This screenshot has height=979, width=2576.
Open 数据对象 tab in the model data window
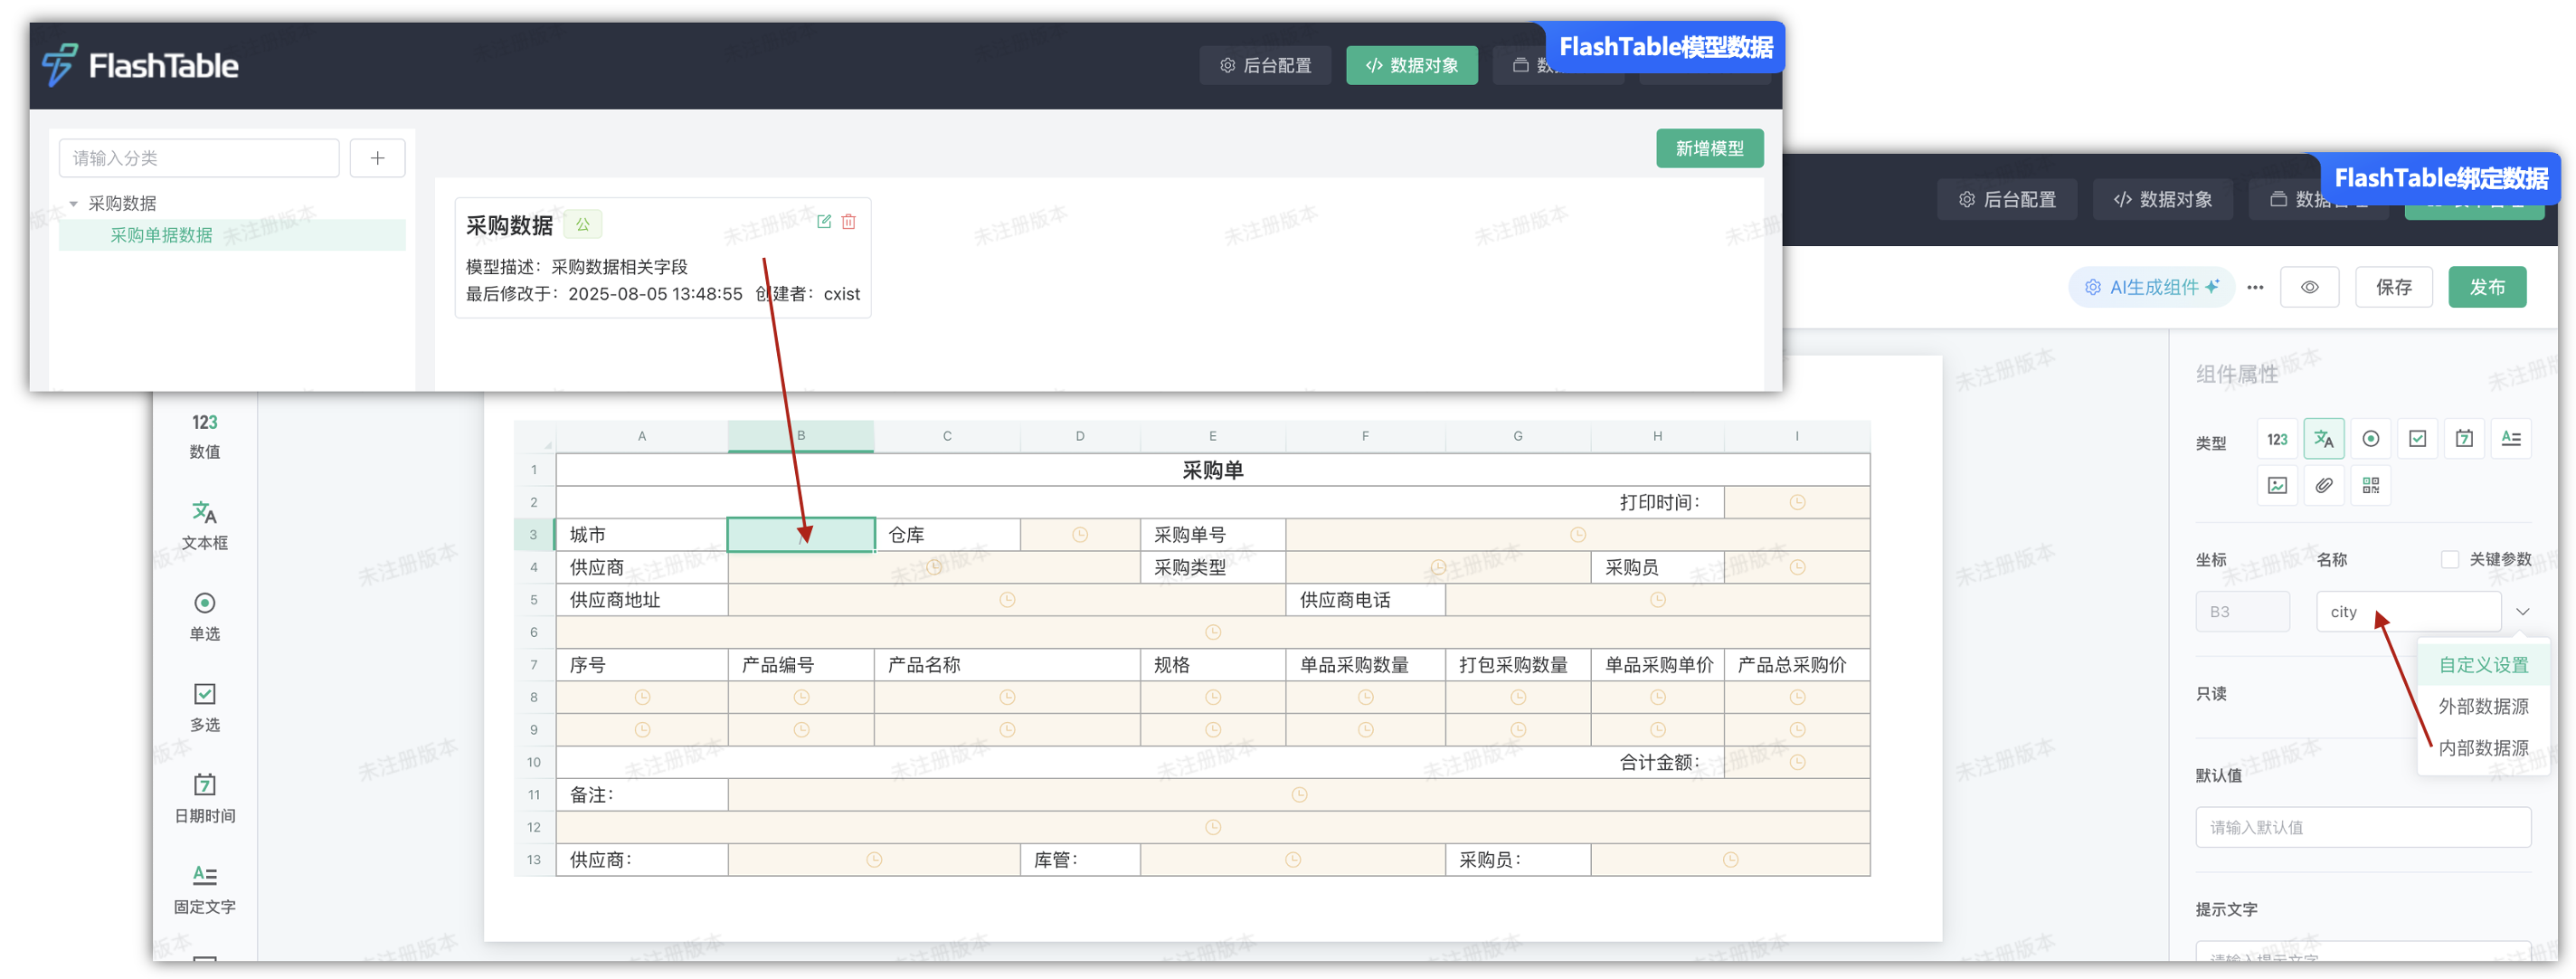[x=1412, y=66]
